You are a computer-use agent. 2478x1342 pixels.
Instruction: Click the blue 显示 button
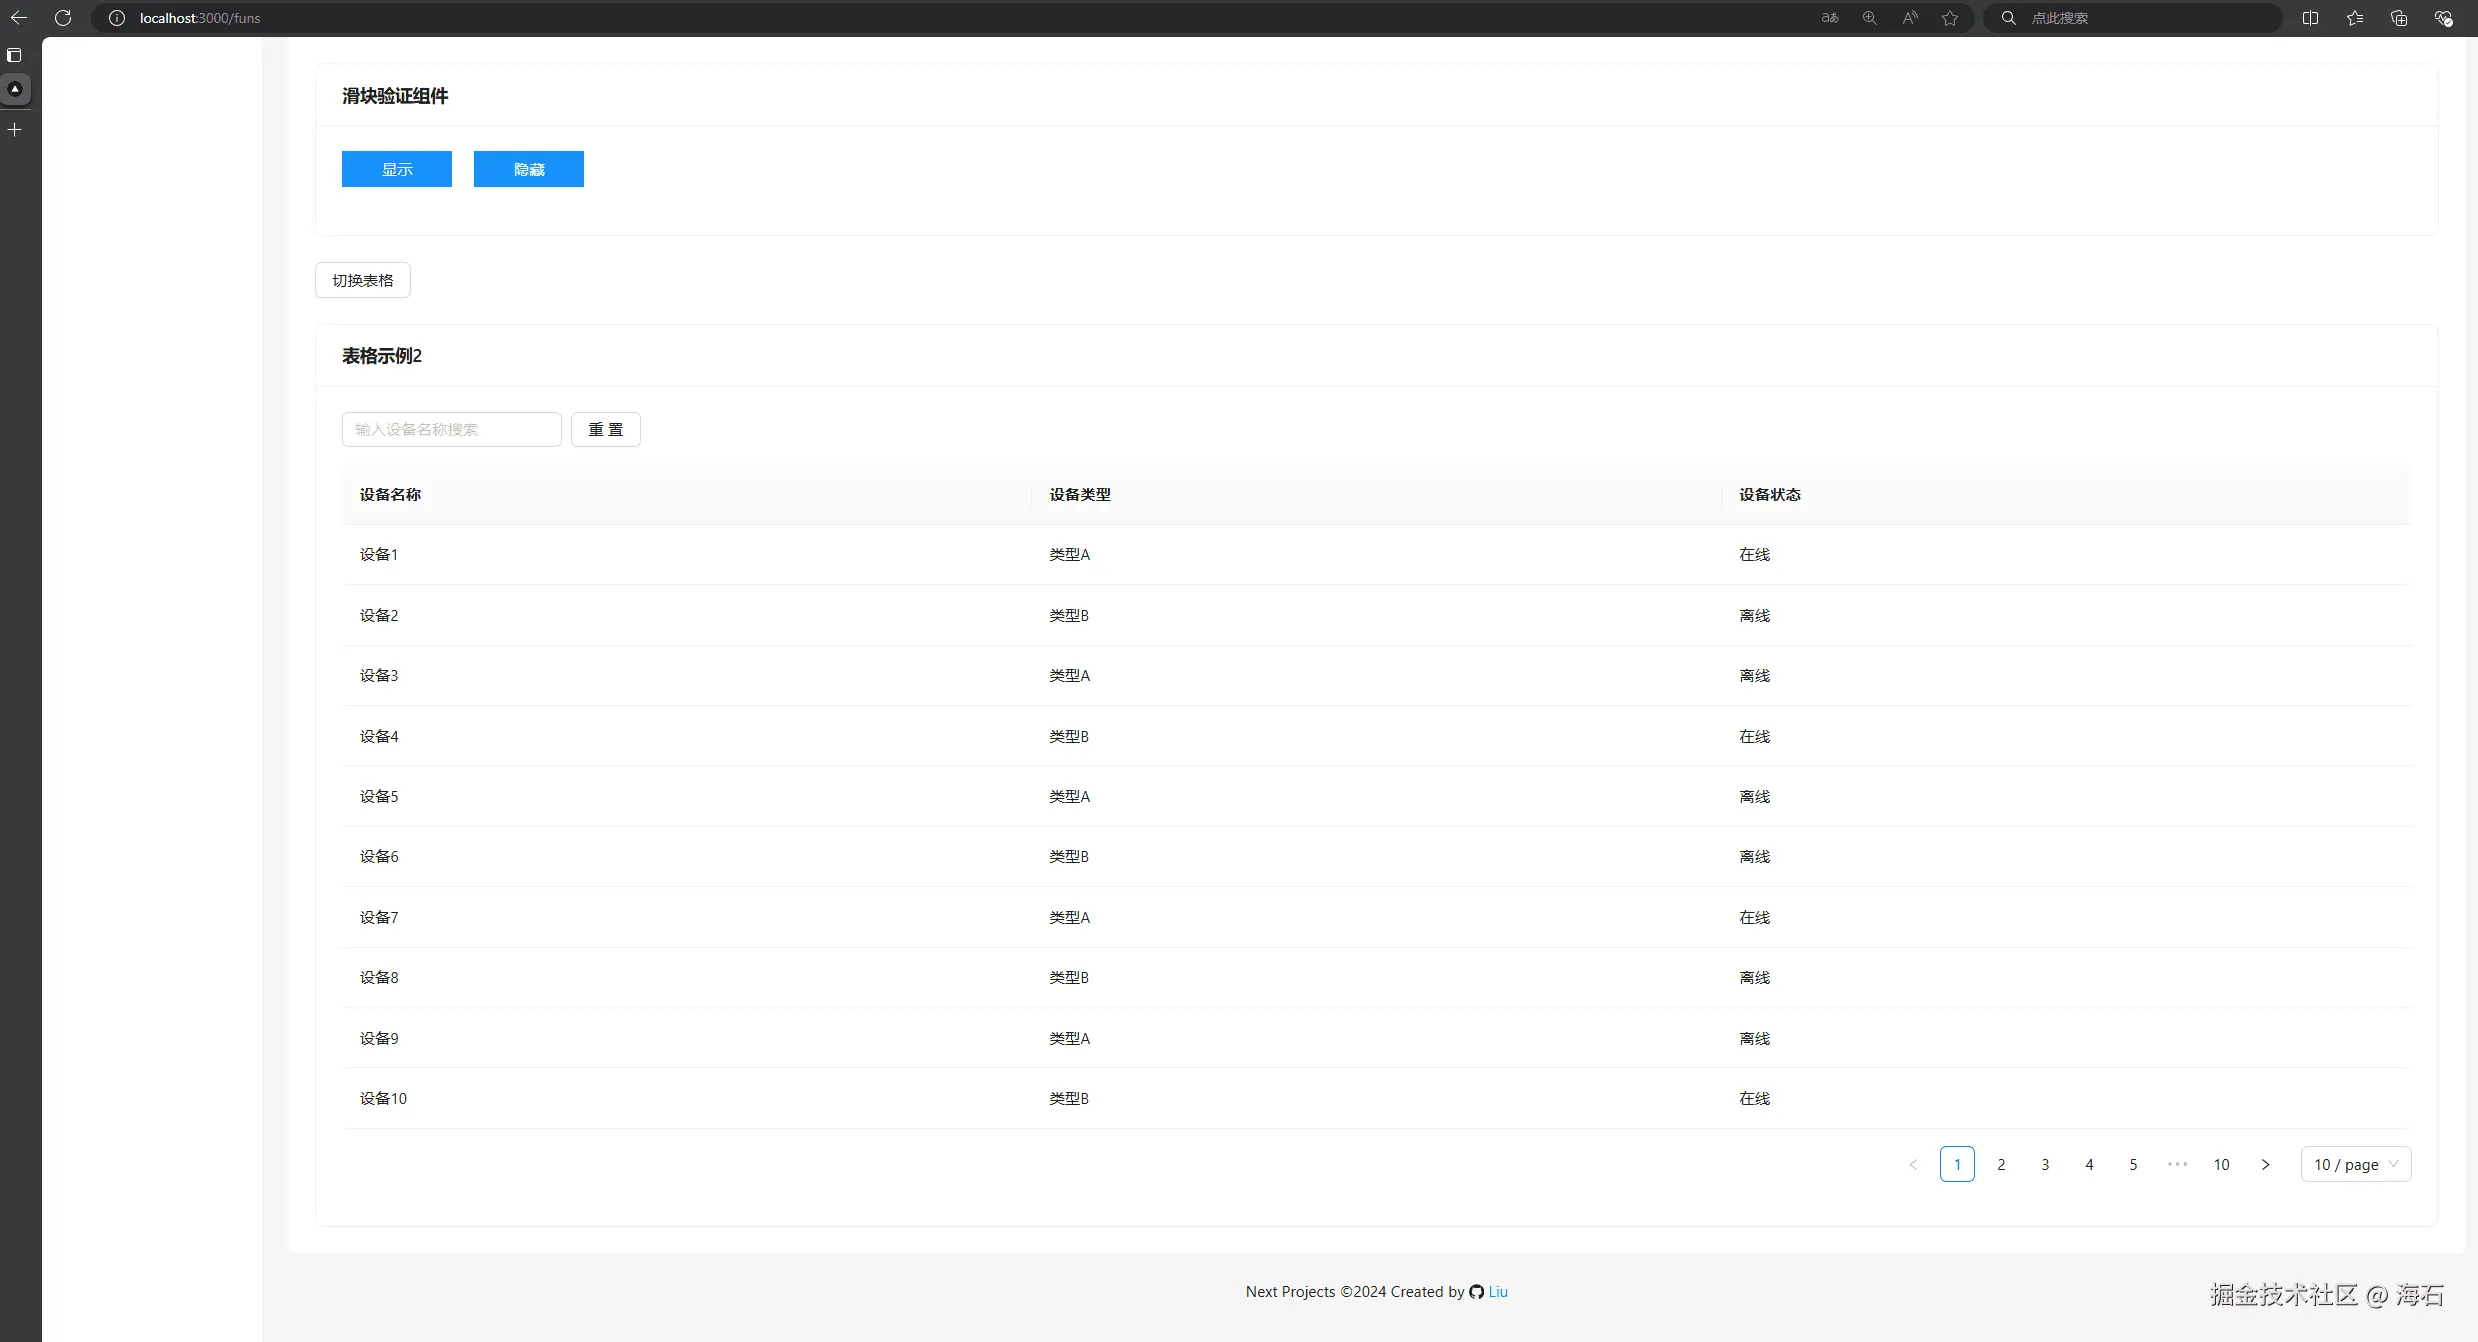[x=396, y=169]
